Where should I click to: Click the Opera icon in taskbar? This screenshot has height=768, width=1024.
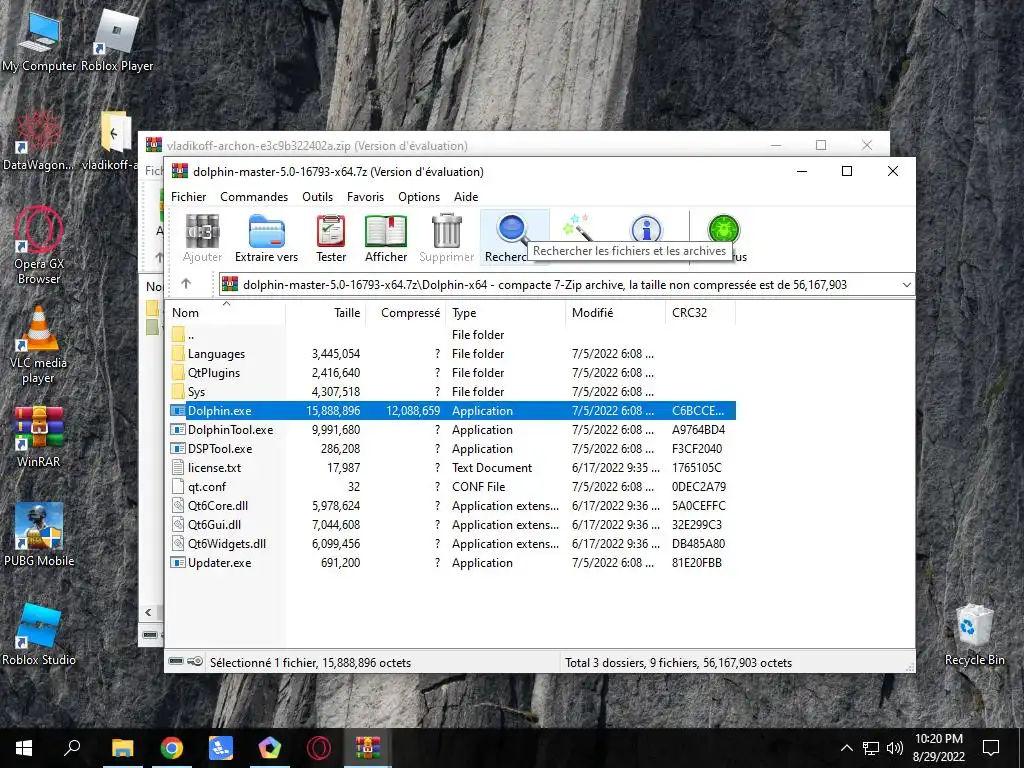pos(319,748)
